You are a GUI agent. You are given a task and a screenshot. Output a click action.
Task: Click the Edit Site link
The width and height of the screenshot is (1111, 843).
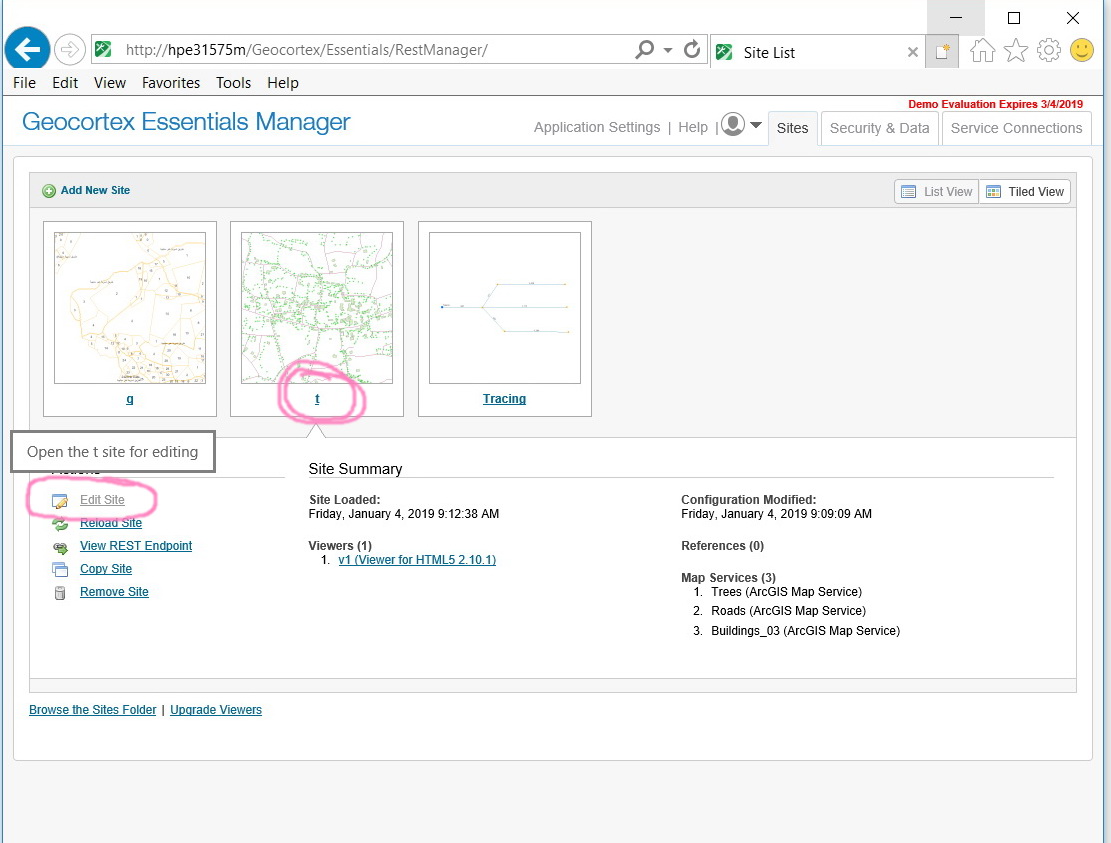[102, 499]
